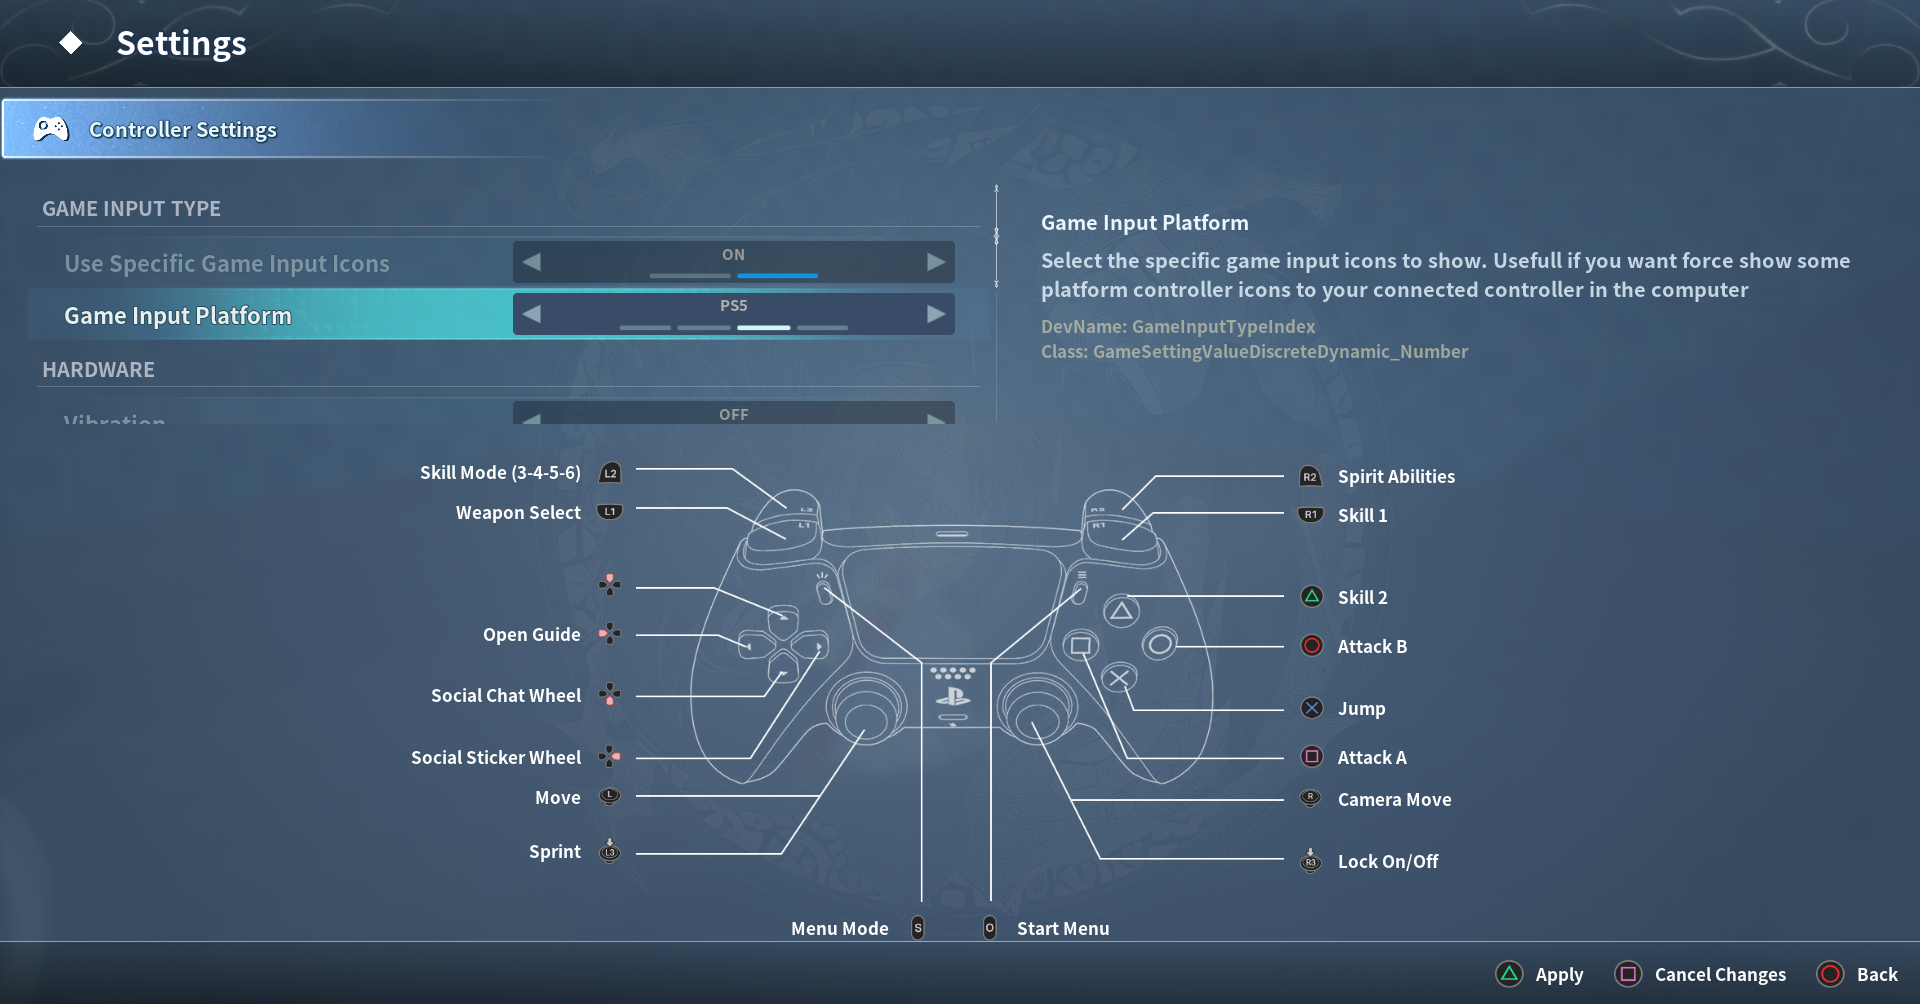Click the L2 Skill Mode button icon
Screen dimensions: 1920x1004
click(609, 472)
